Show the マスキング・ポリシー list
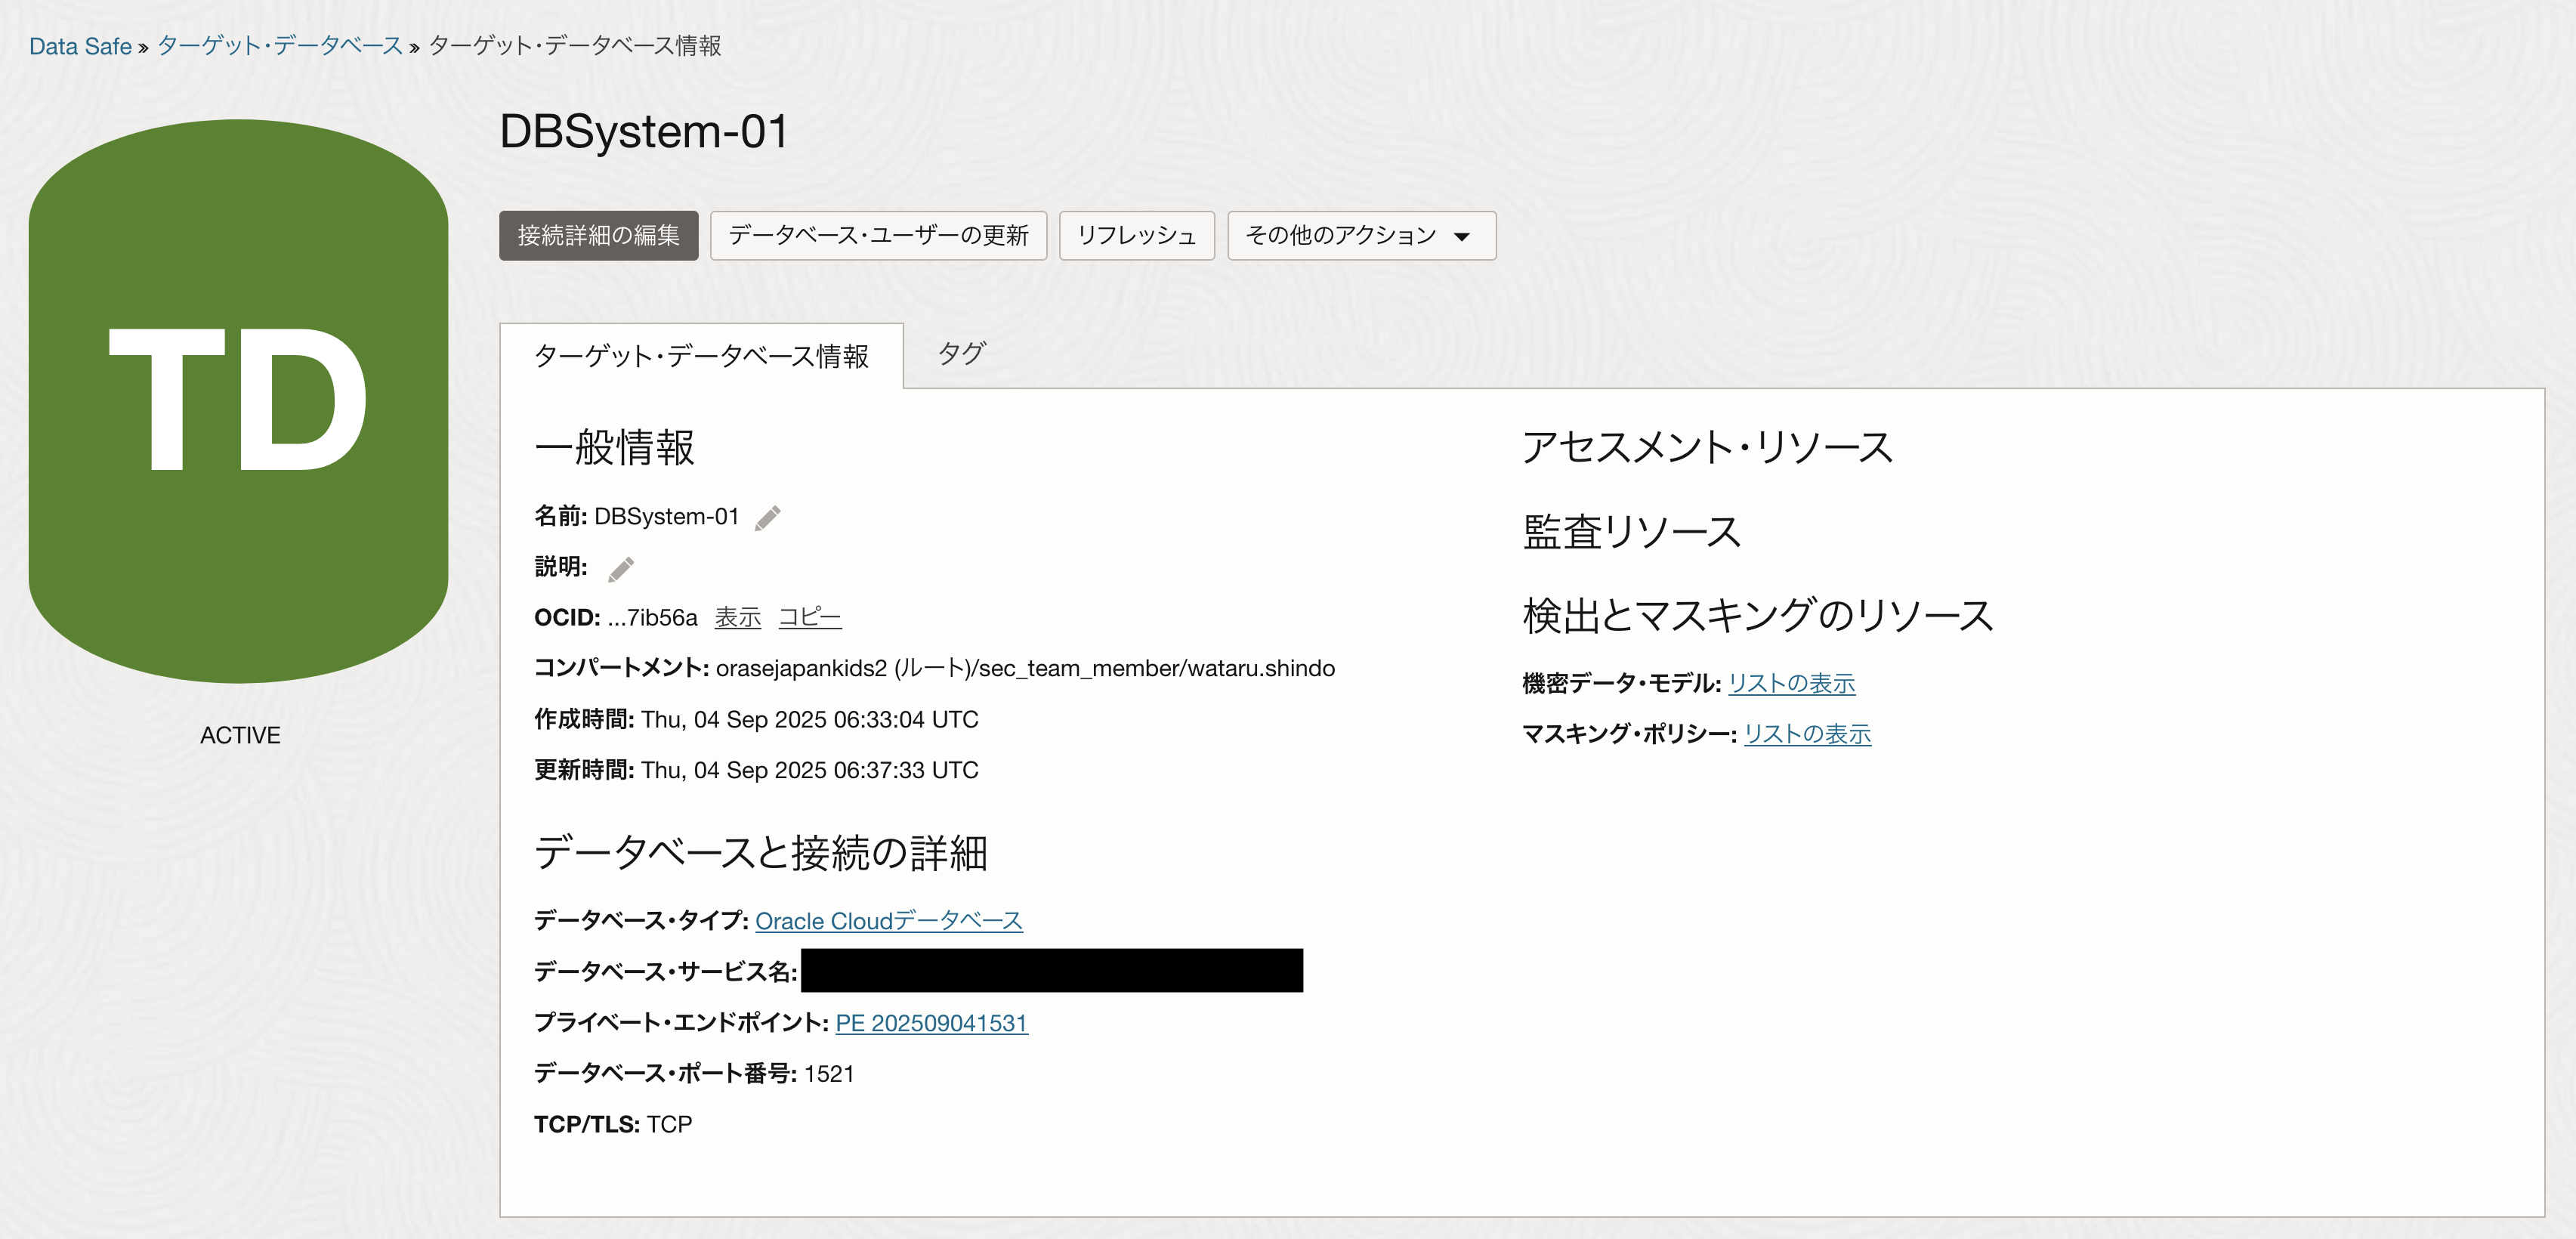The width and height of the screenshot is (2576, 1239). click(x=1807, y=734)
